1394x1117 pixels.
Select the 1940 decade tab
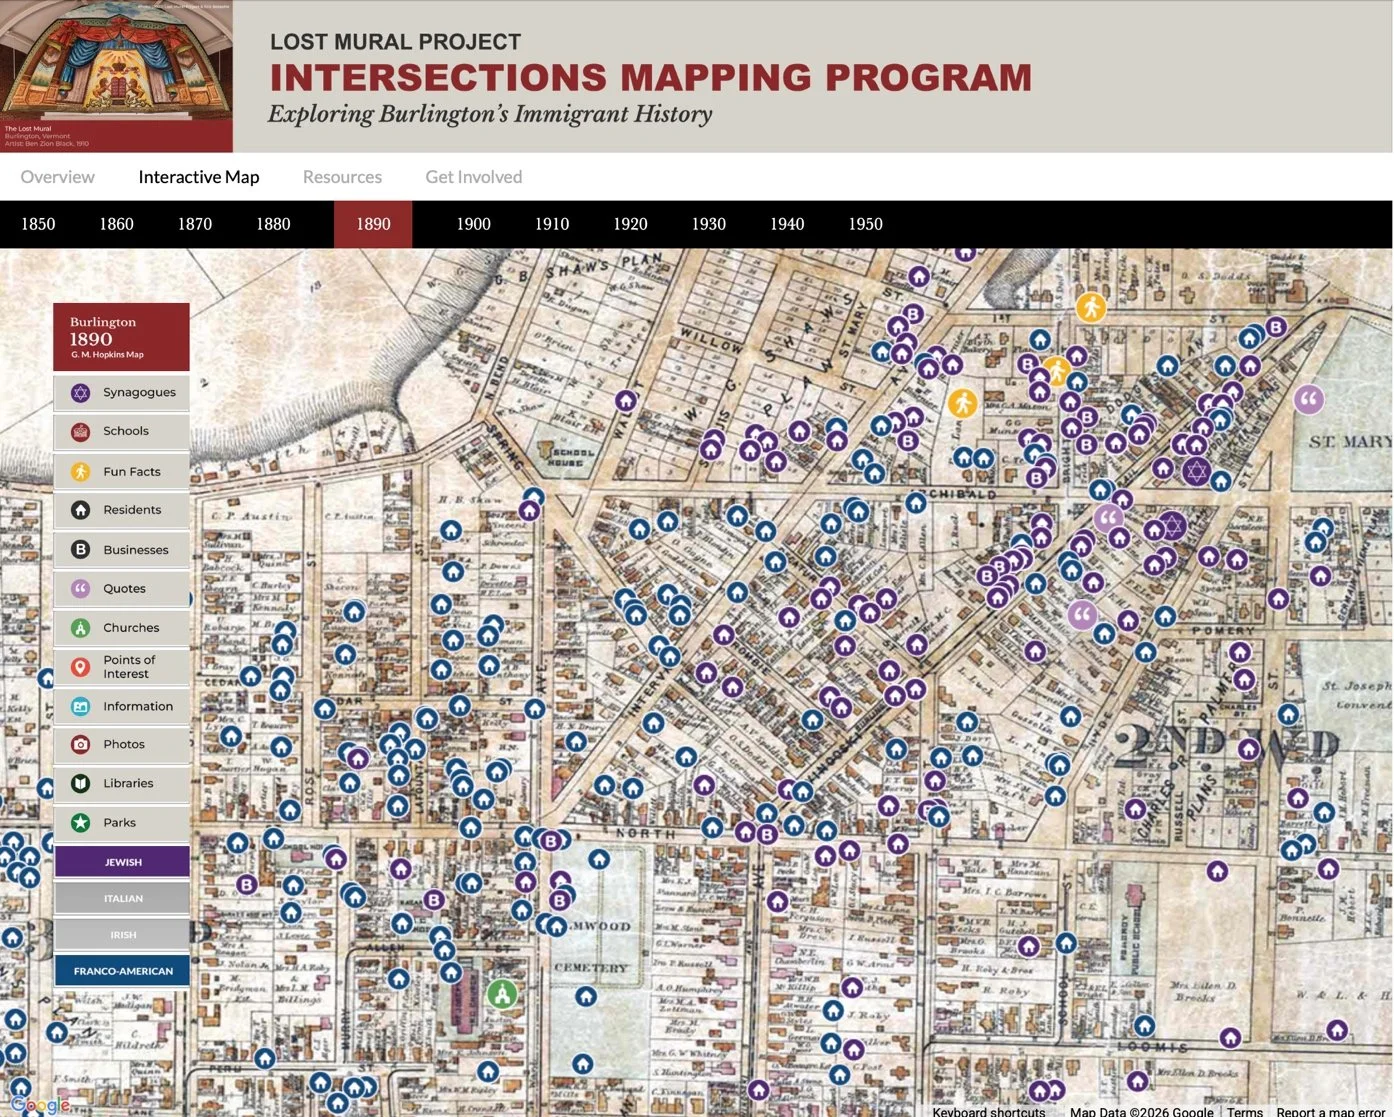787,224
